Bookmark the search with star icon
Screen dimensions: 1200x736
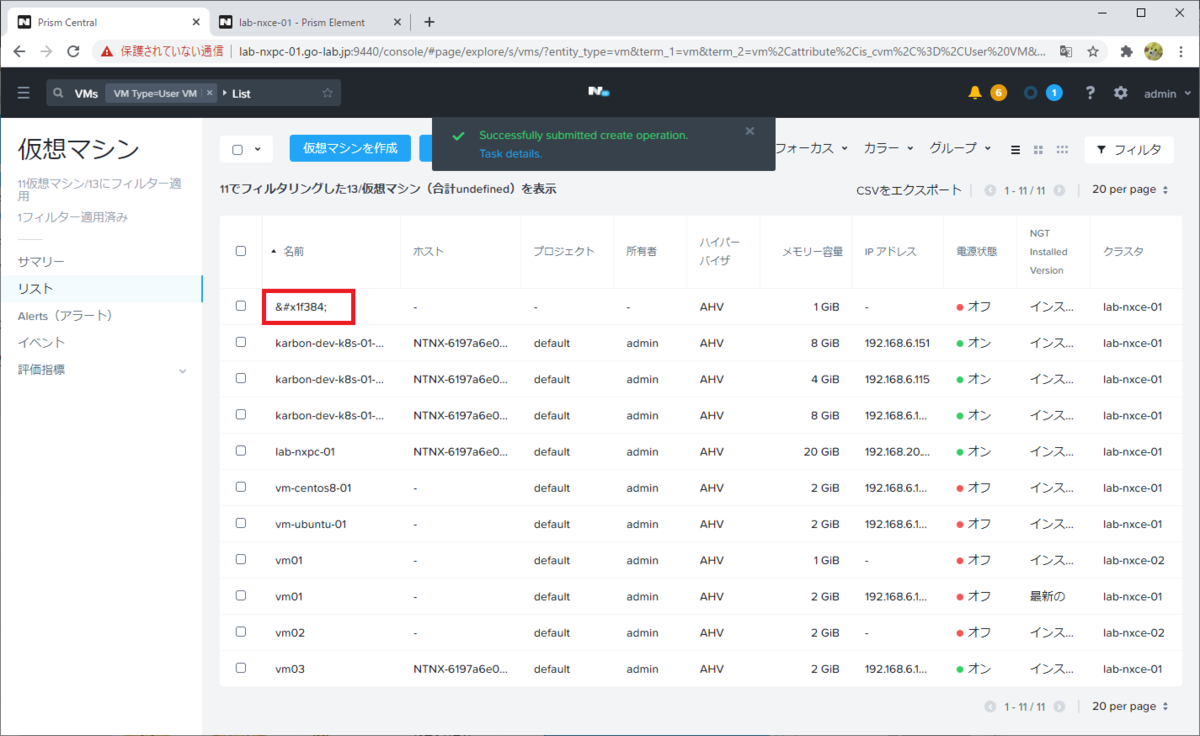(x=327, y=93)
